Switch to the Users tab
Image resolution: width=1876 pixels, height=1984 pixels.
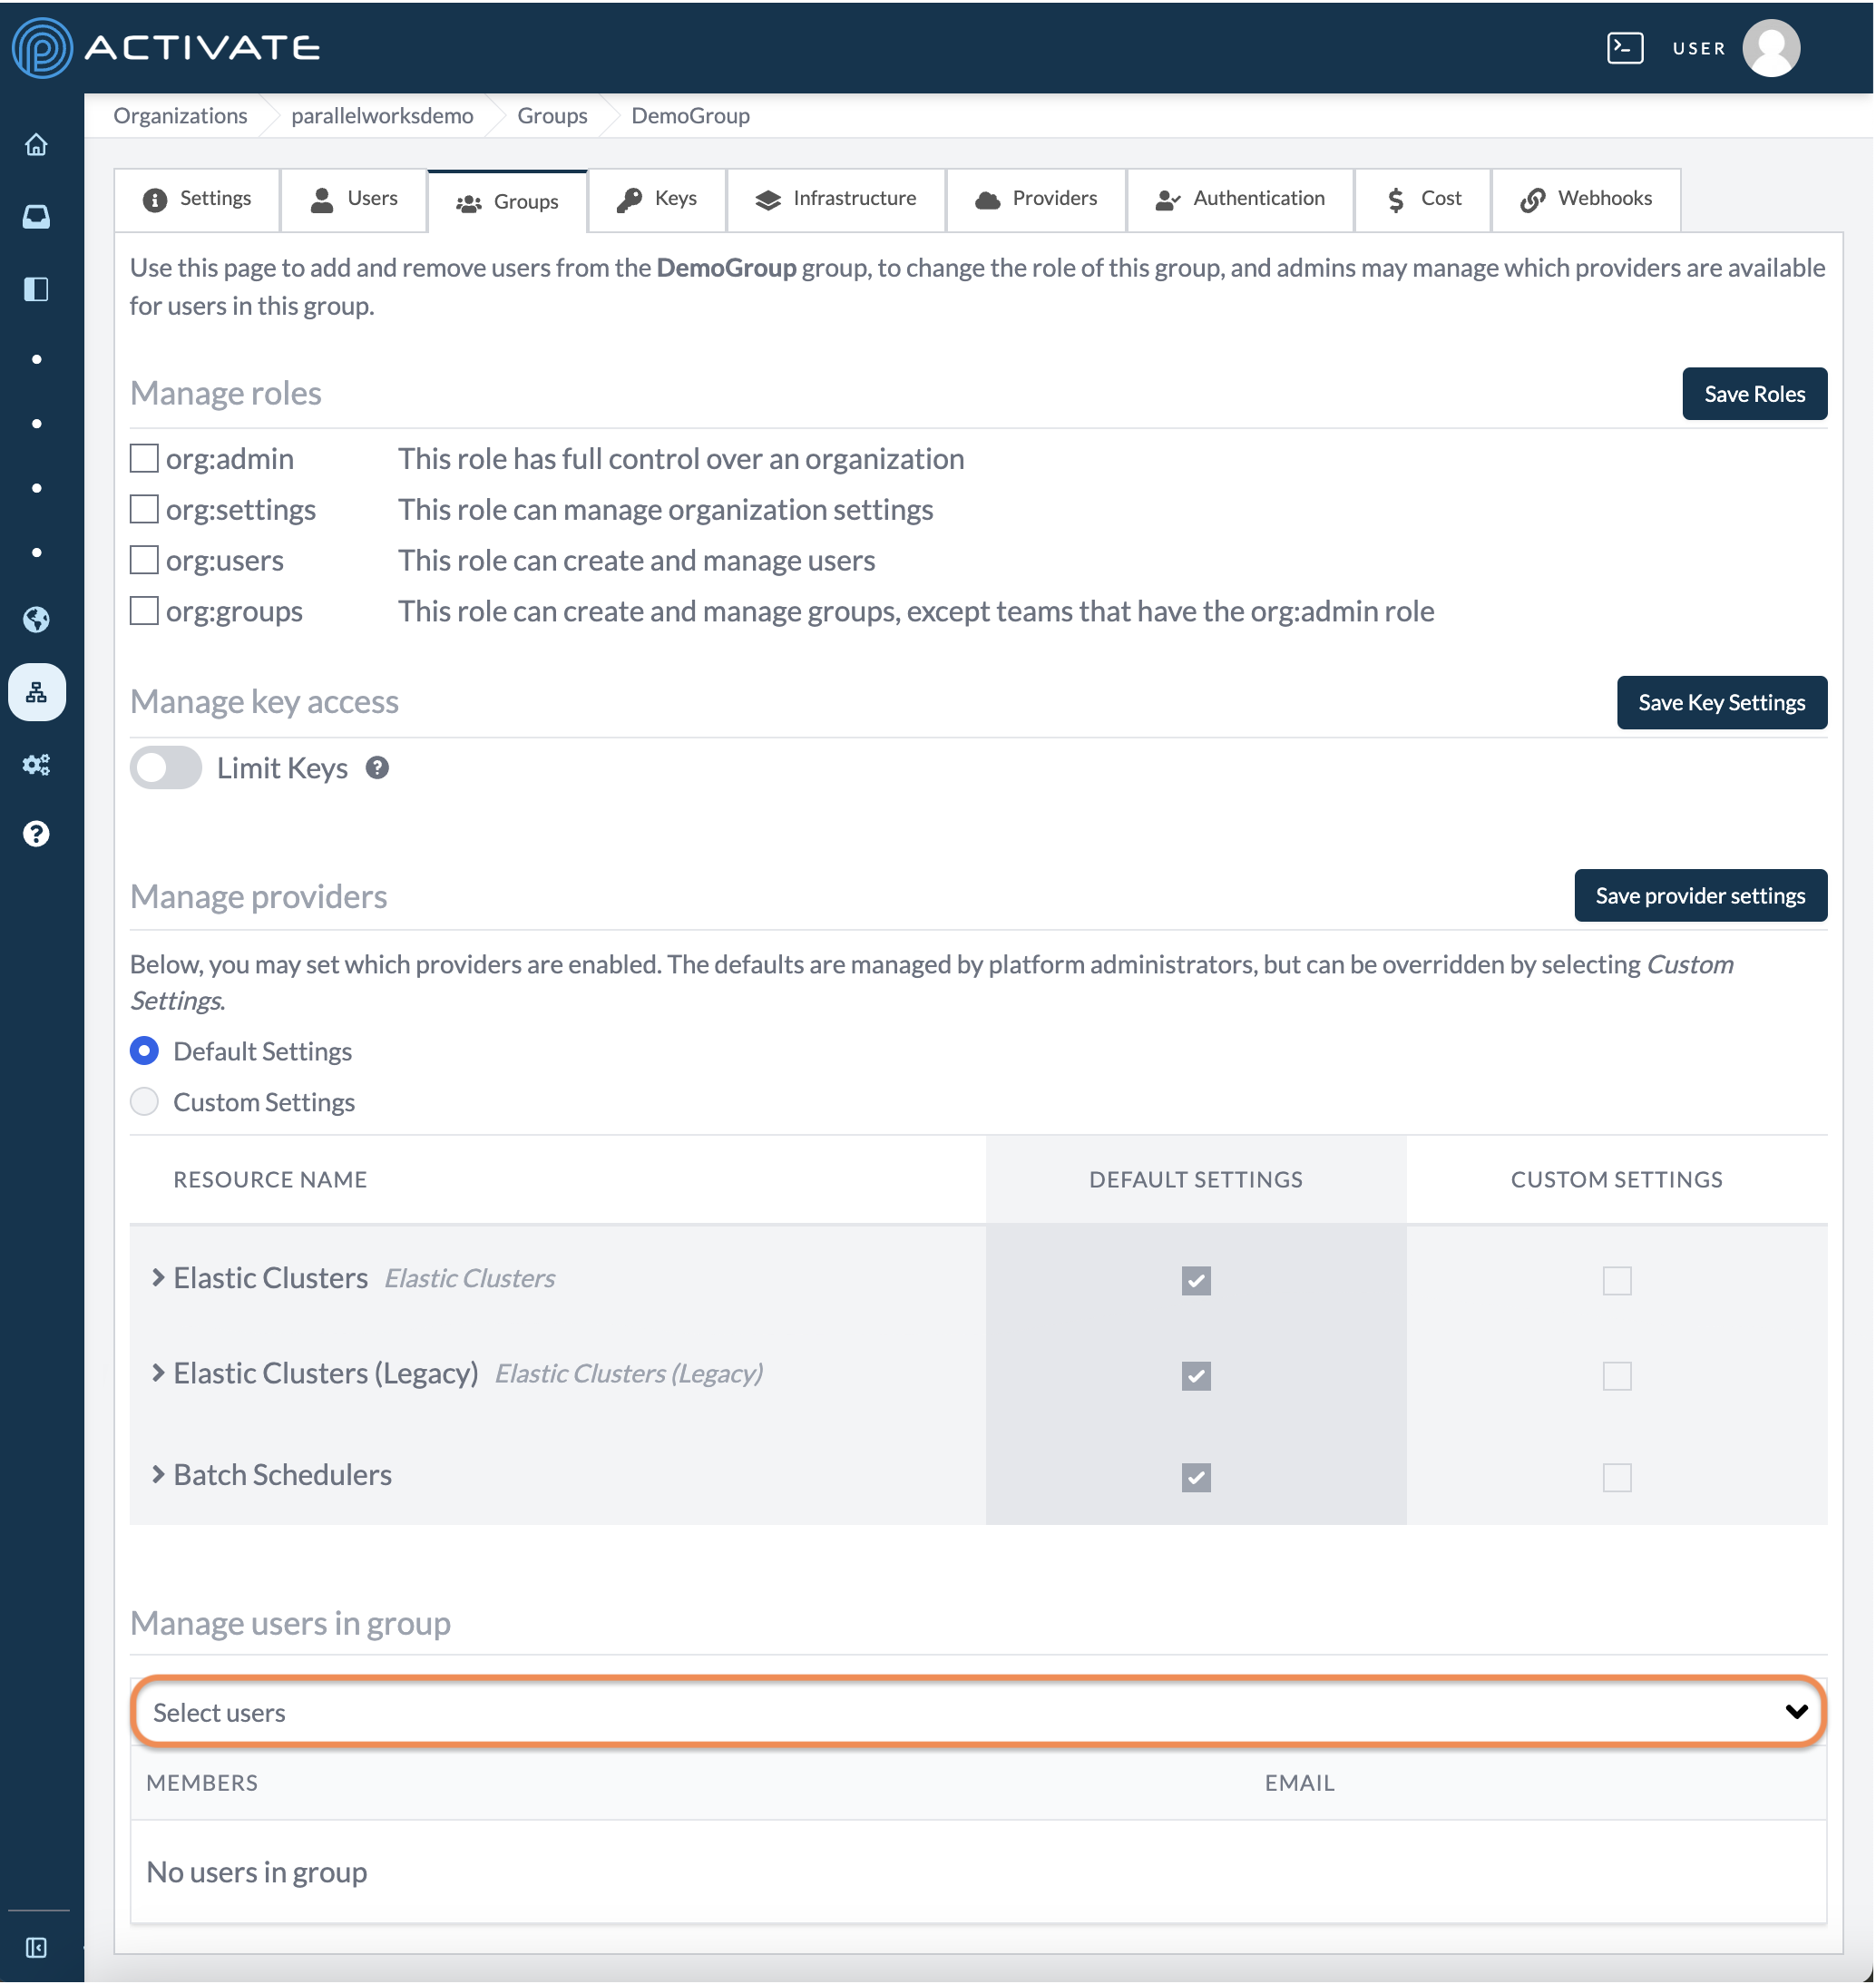pos(354,200)
